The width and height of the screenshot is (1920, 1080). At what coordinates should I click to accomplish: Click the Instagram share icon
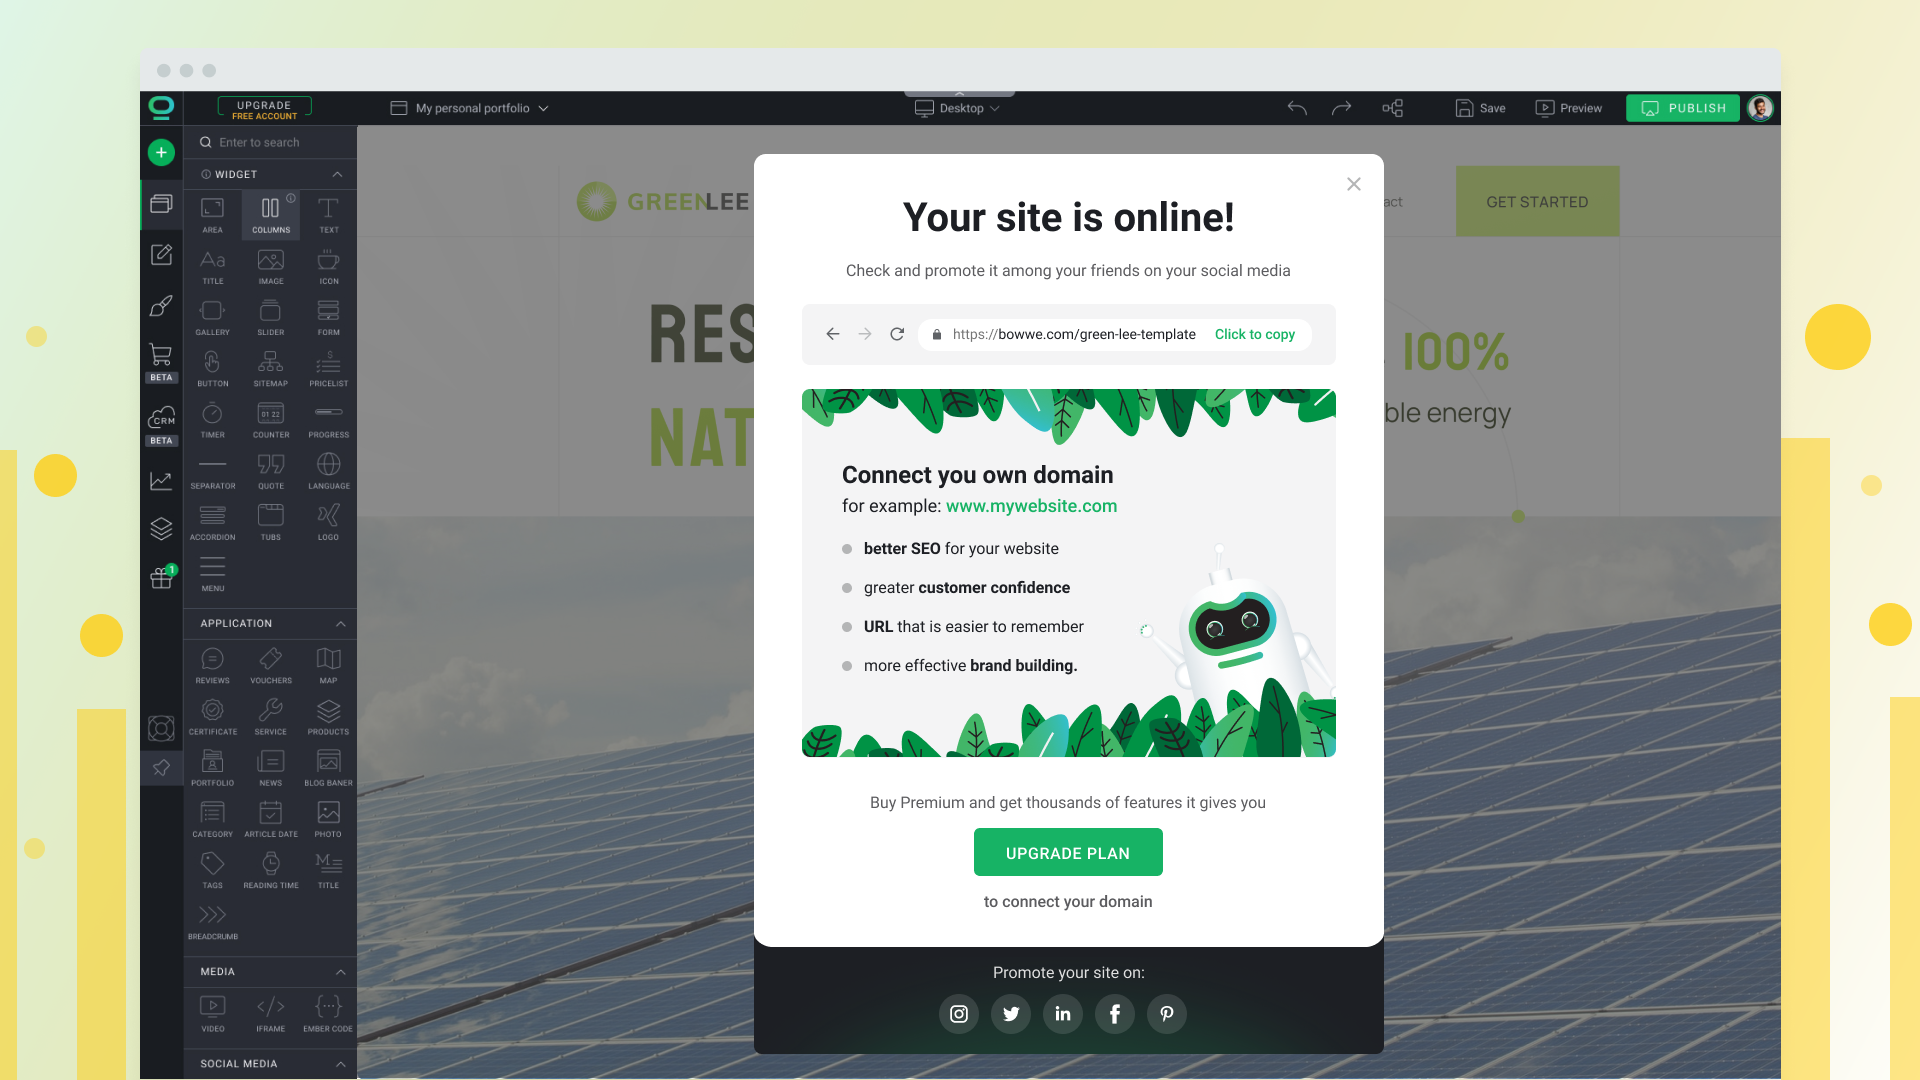959,1014
